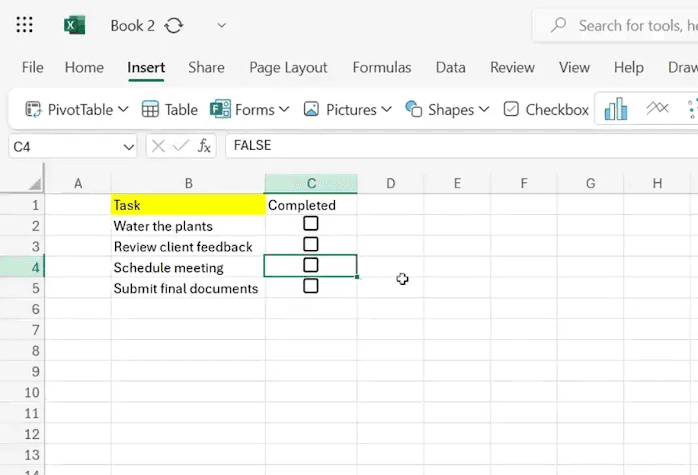Screen dimensions: 698x475
Task: Insert a Table from the ribbon
Action: coord(170,110)
